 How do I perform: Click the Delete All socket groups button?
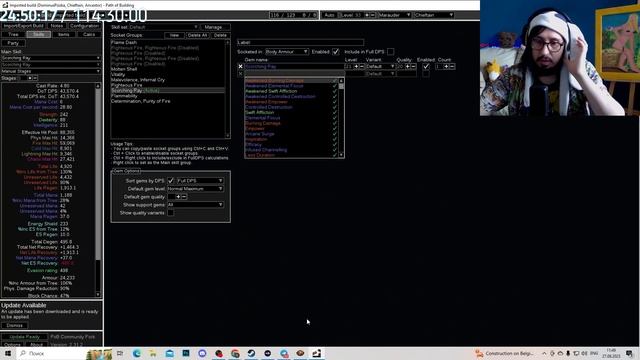point(197,35)
